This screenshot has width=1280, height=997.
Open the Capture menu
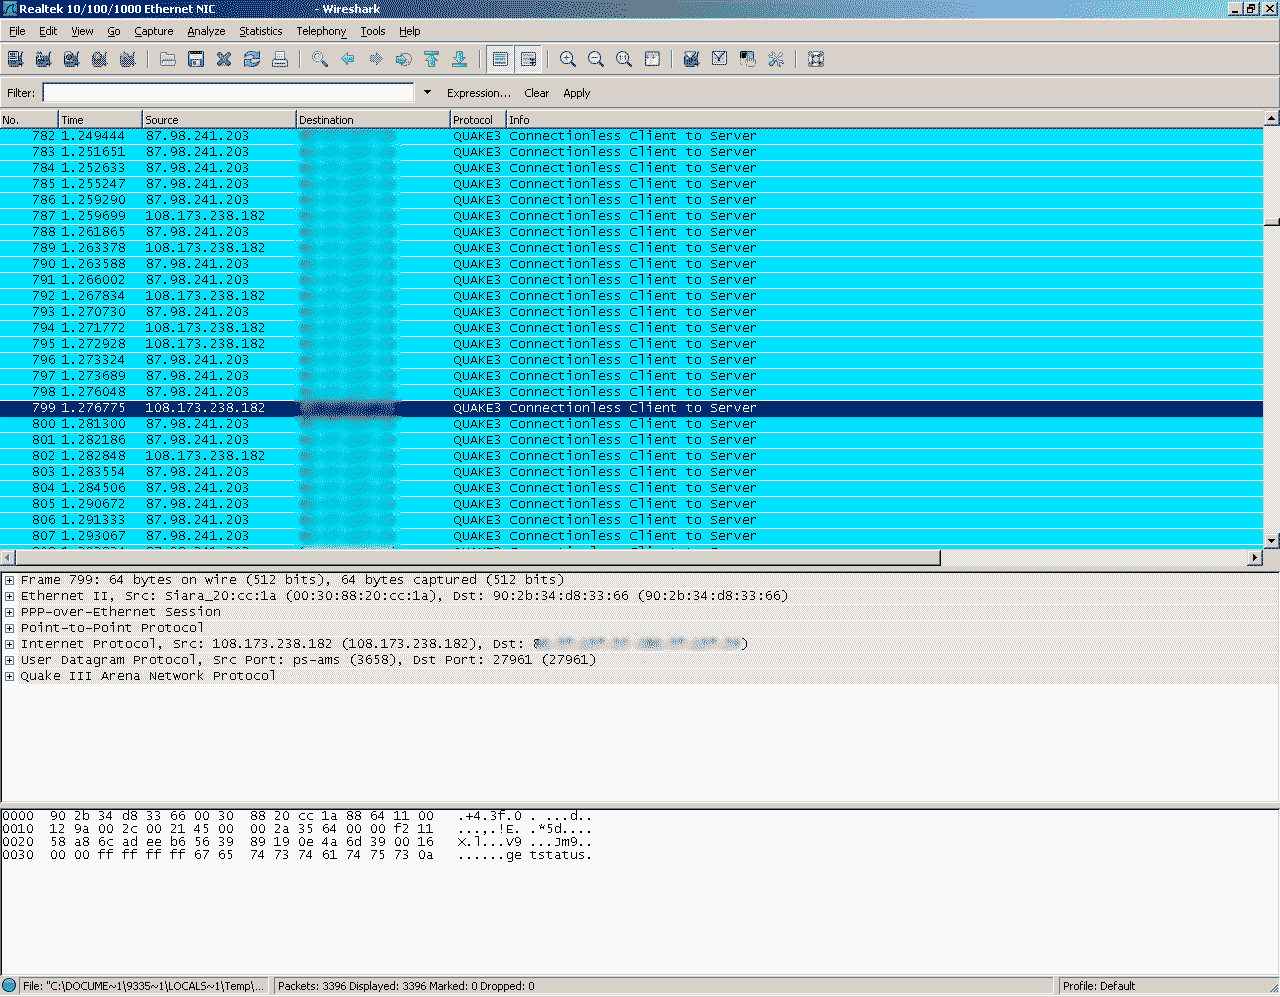[154, 31]
